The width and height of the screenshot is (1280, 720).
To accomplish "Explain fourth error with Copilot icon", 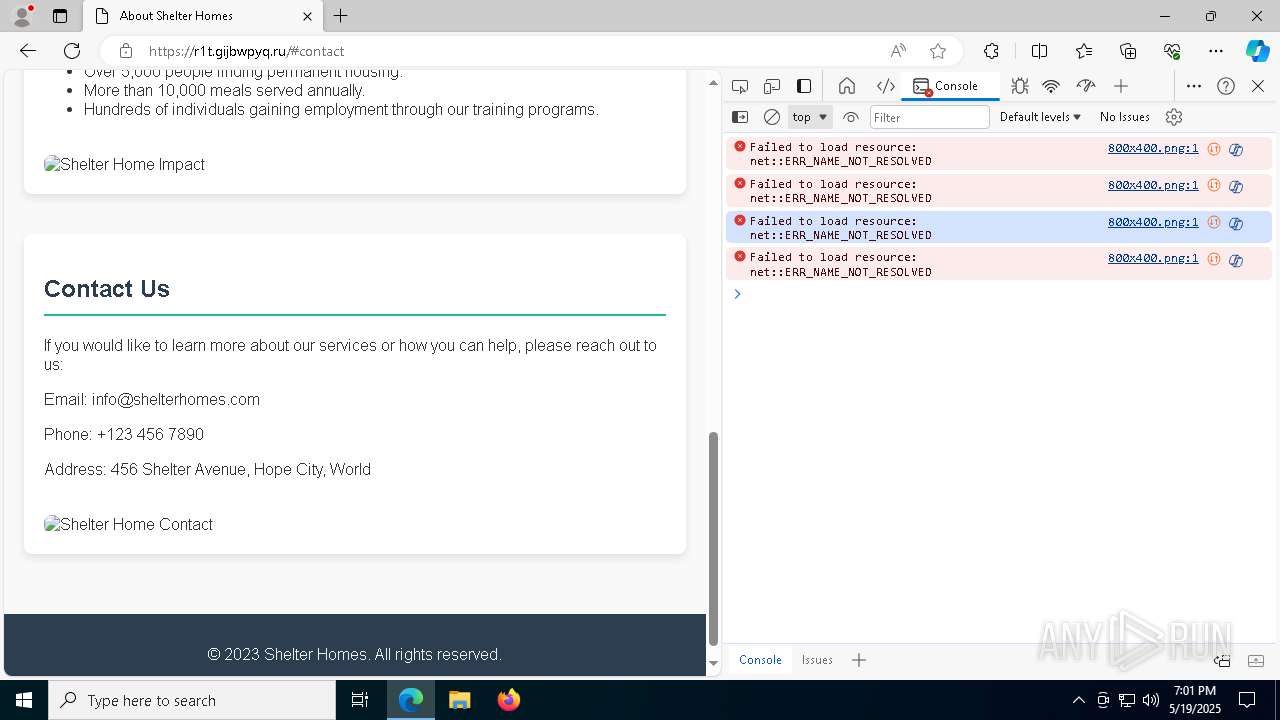I will click(x=1236, y=260).
